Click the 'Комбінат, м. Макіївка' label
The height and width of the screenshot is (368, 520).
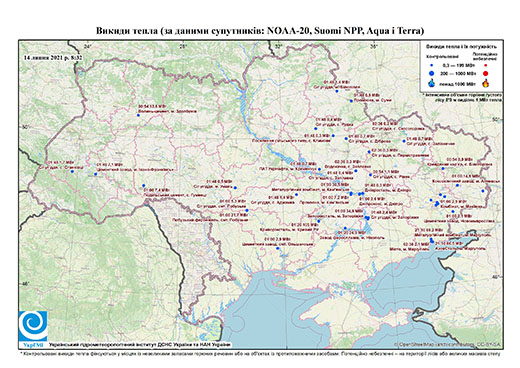tap(462, 206)
